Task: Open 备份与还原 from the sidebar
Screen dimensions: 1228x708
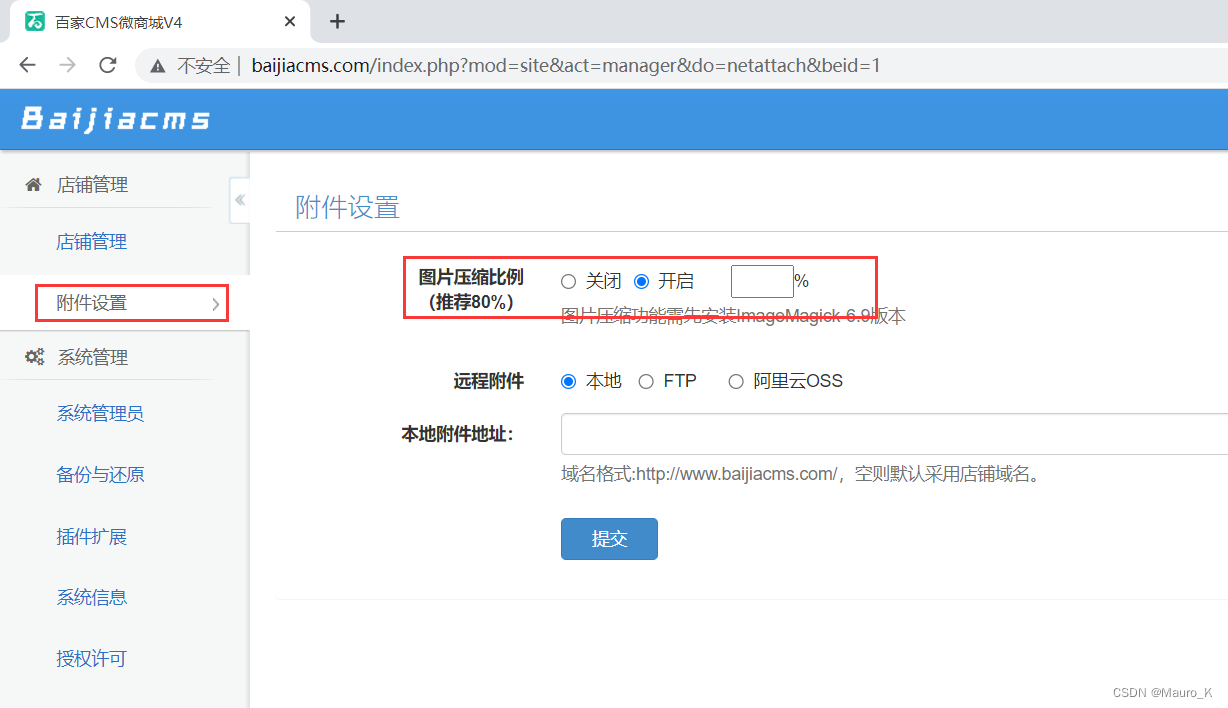Action: click(100, 474)
